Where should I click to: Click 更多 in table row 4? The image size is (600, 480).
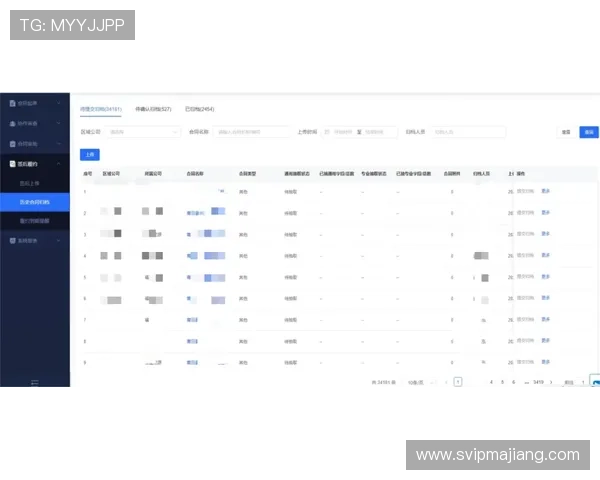tap(545, 255)
